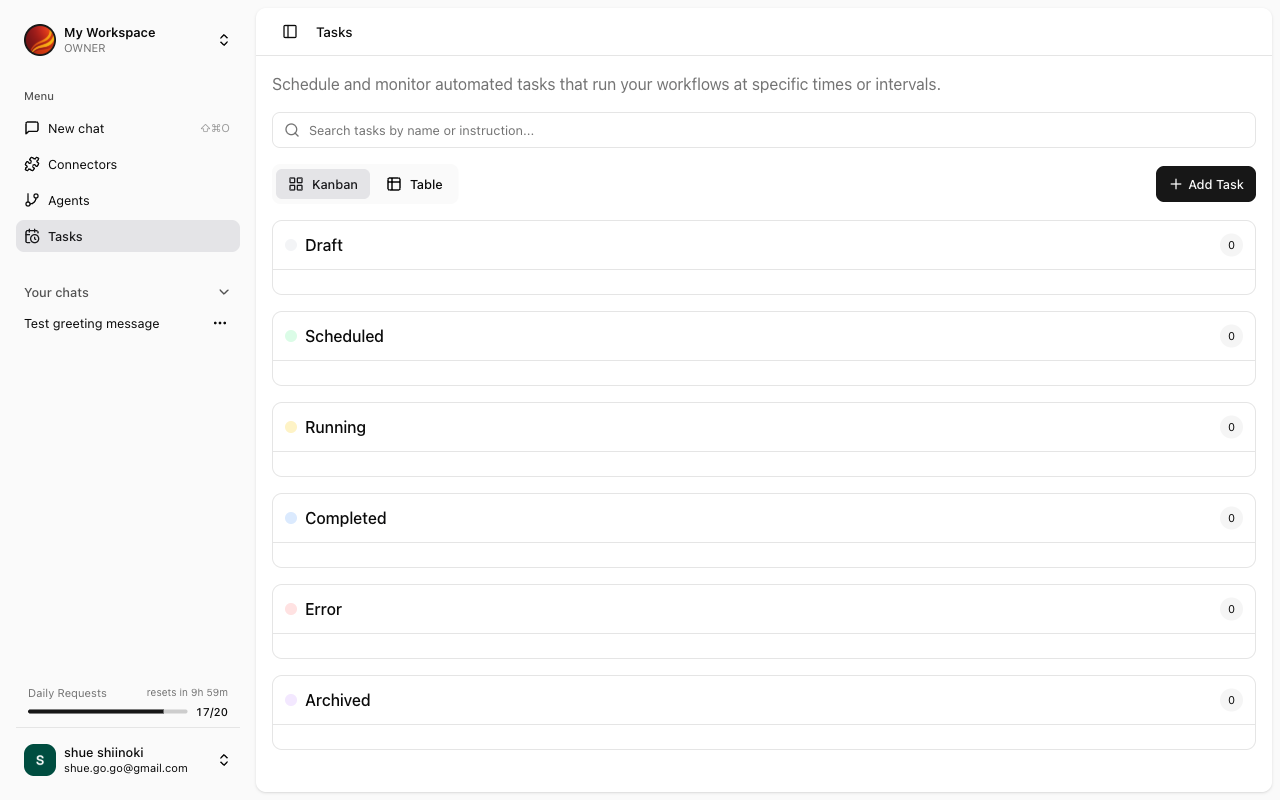Click the shue shiinoki profile avatar

(x=39, y=760)
